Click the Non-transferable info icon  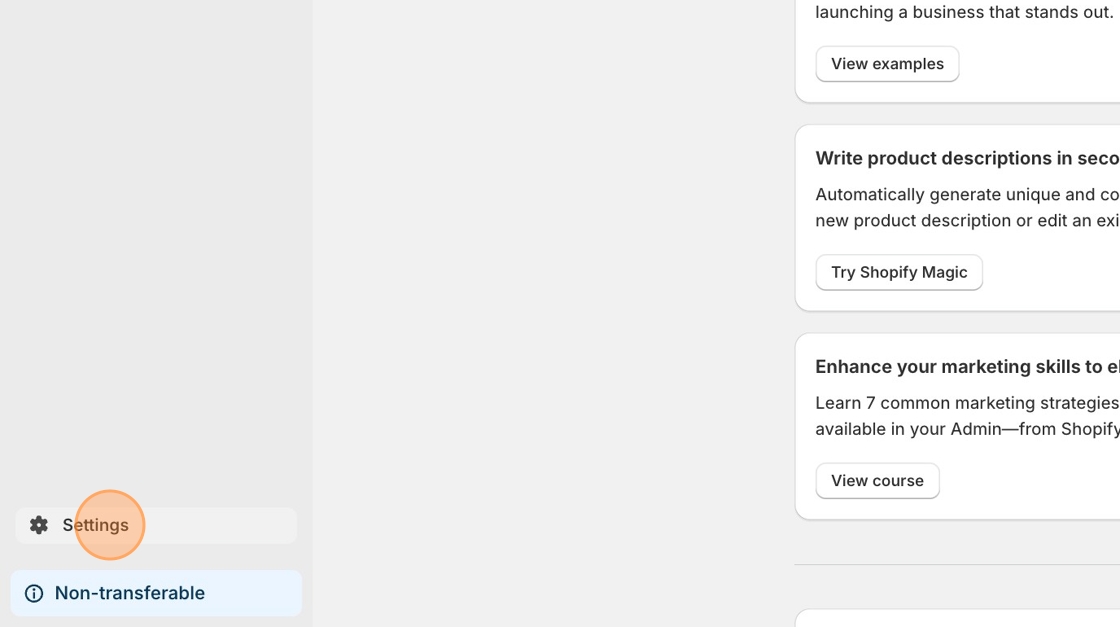coord(34,594)
